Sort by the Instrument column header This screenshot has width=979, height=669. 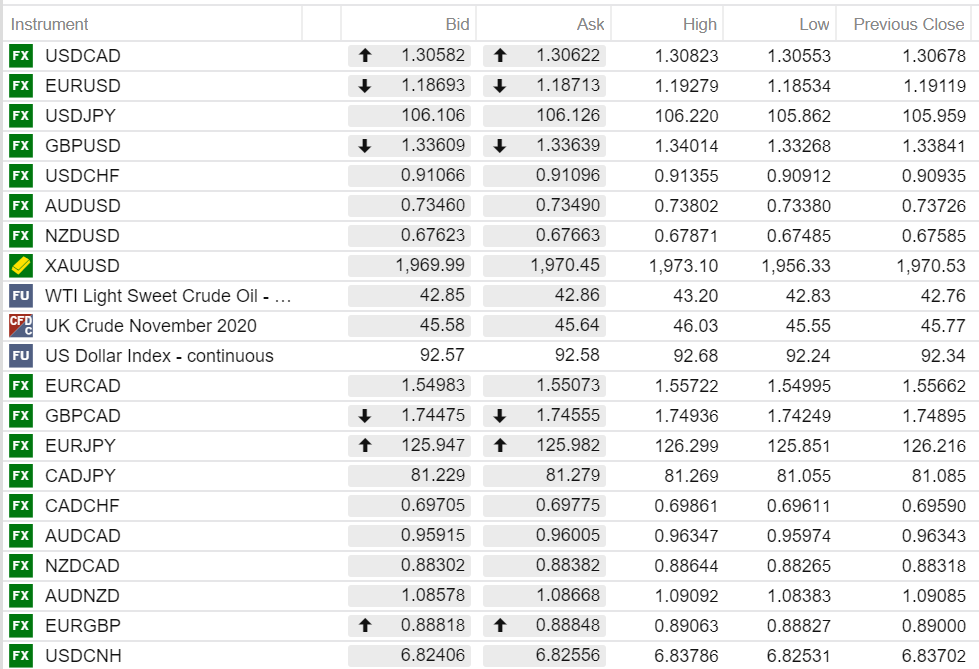pyautogui.click(x=50, y=24)
